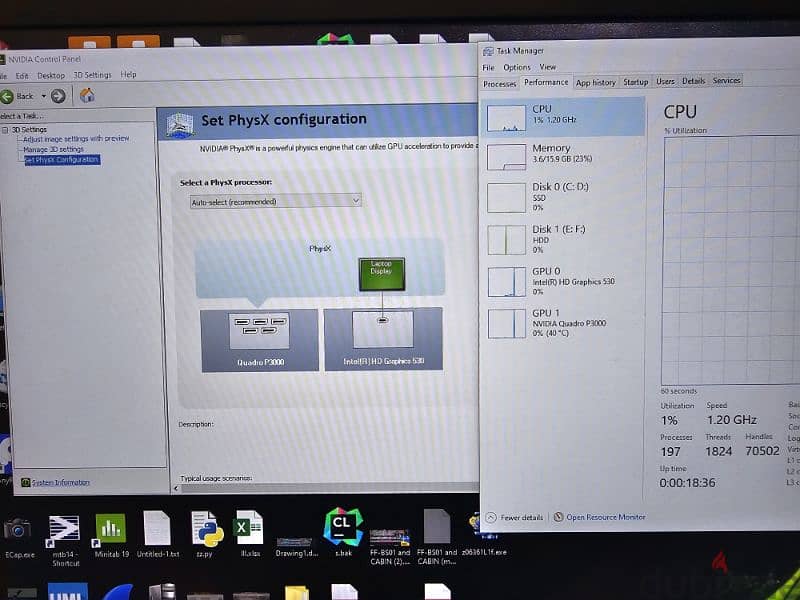Switch to the Details tab
The width and height of the screenshot is (800, 600).
pyautogui.click(x=693, y=81)
